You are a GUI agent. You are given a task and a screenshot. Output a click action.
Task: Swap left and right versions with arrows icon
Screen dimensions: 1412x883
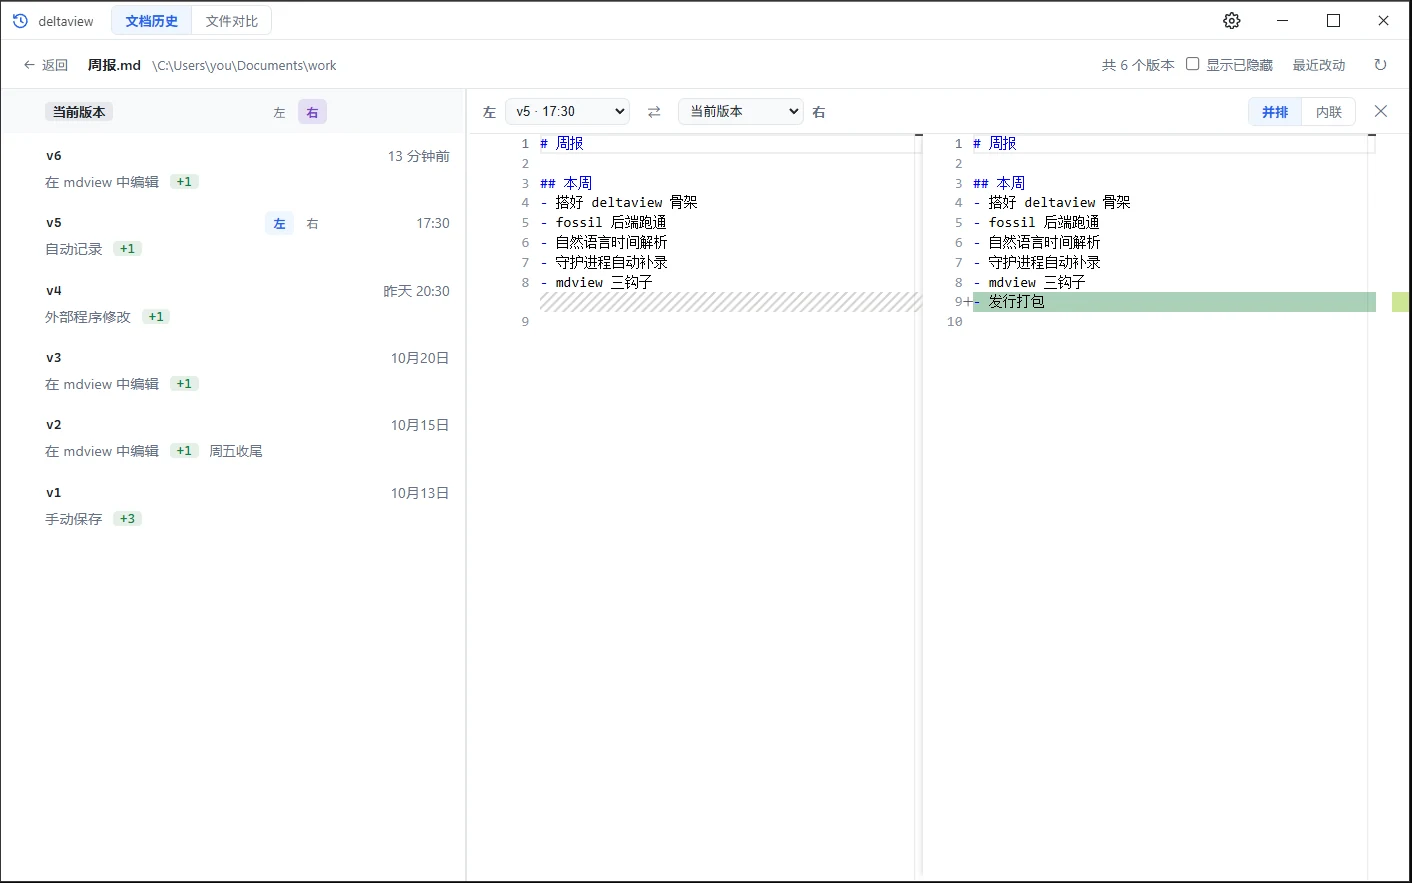click(654, 112)
